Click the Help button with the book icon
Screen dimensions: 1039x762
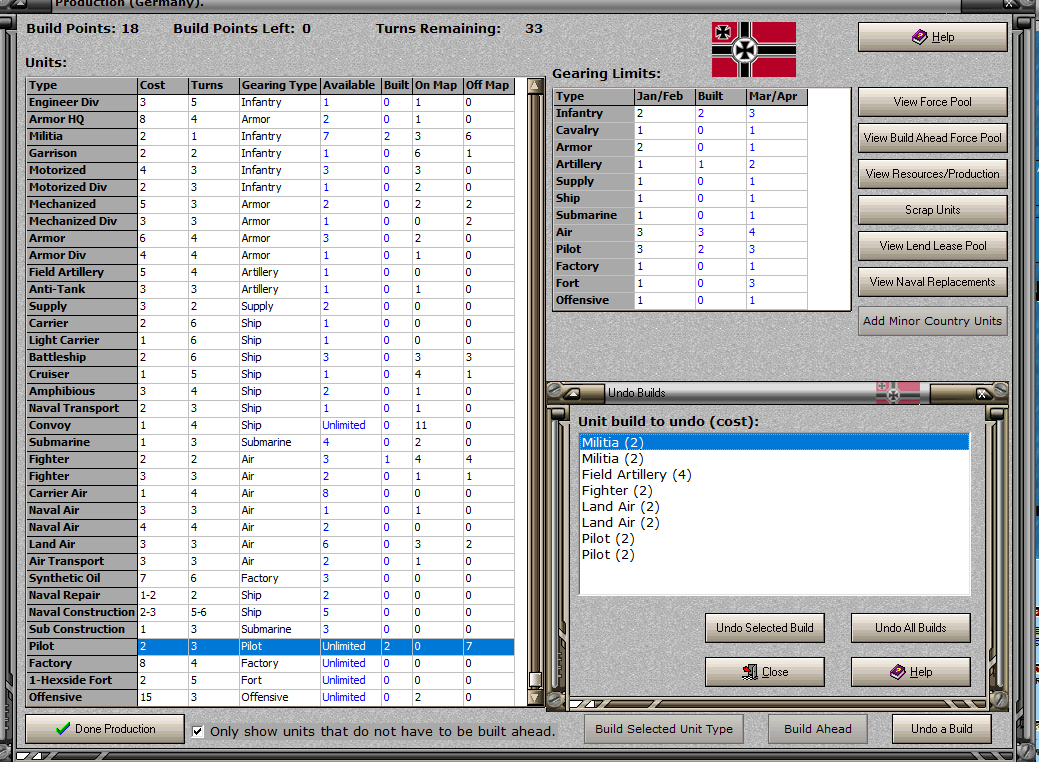(932, 37)
